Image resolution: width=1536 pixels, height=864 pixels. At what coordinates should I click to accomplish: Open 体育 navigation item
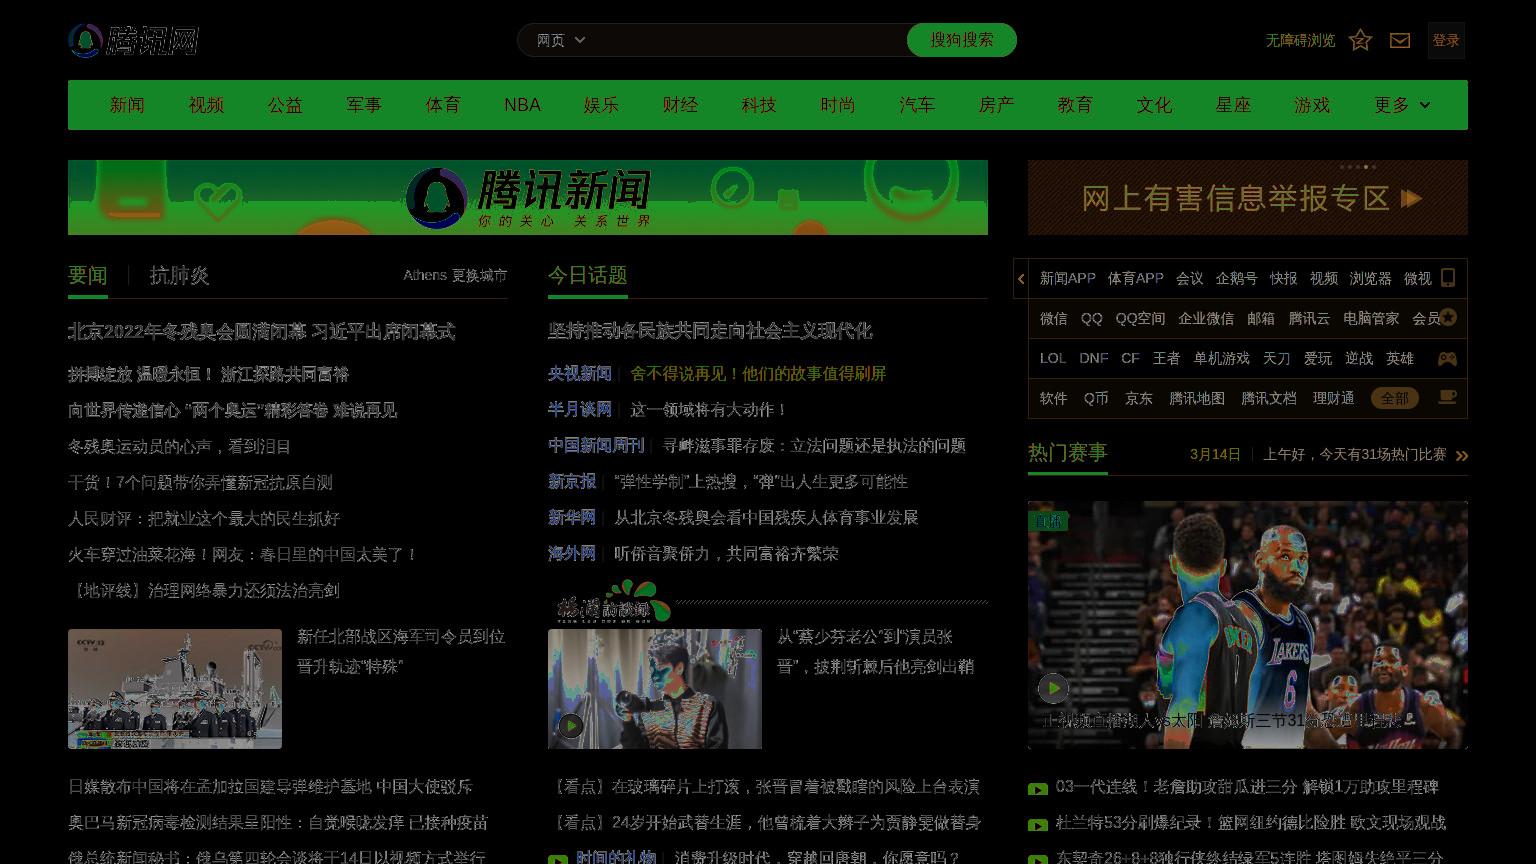tap(443, 105)
